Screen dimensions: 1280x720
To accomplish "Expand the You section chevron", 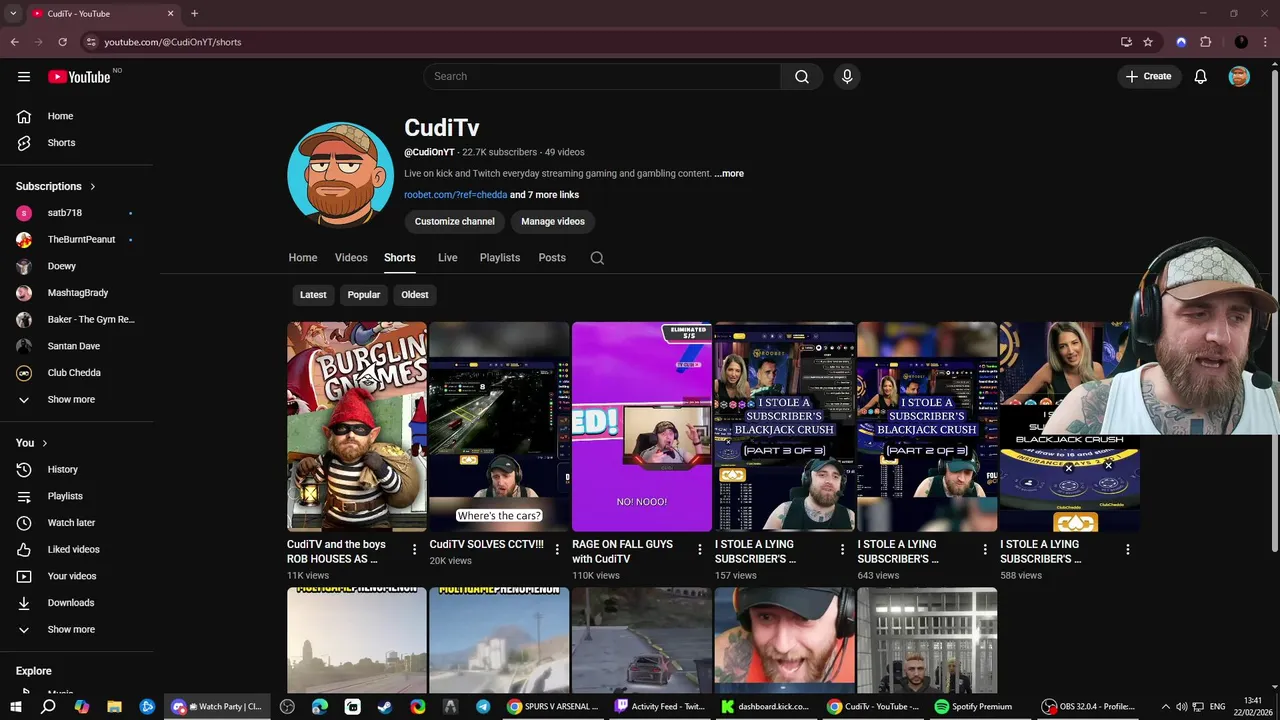I will 44,443.
